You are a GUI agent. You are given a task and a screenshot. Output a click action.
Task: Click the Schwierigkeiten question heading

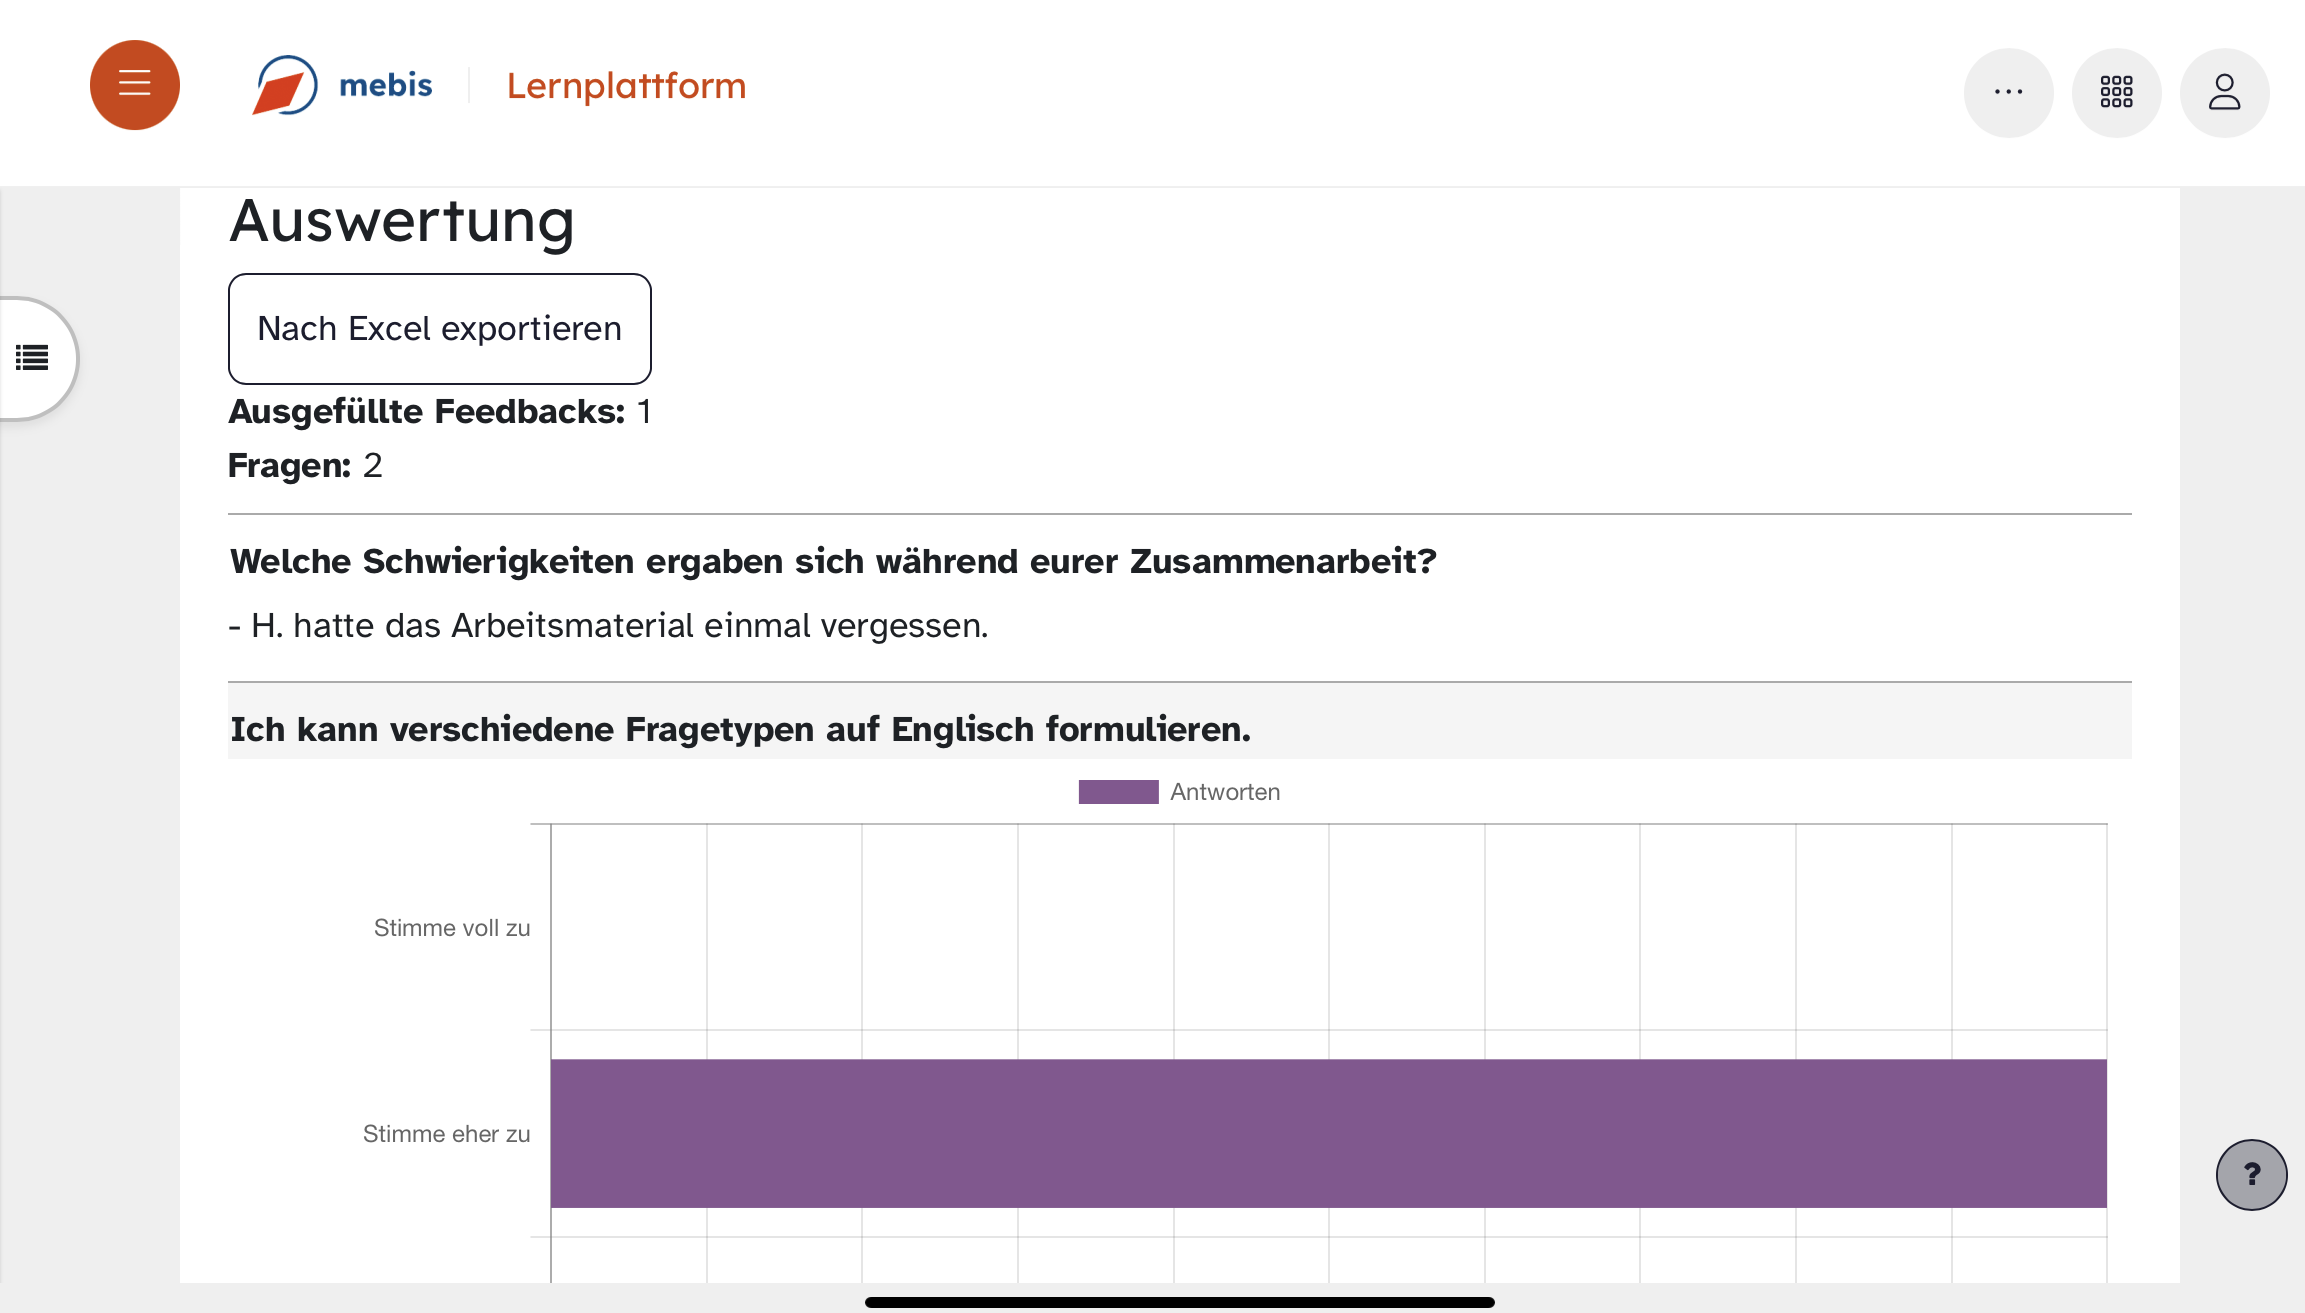[833, 562]
